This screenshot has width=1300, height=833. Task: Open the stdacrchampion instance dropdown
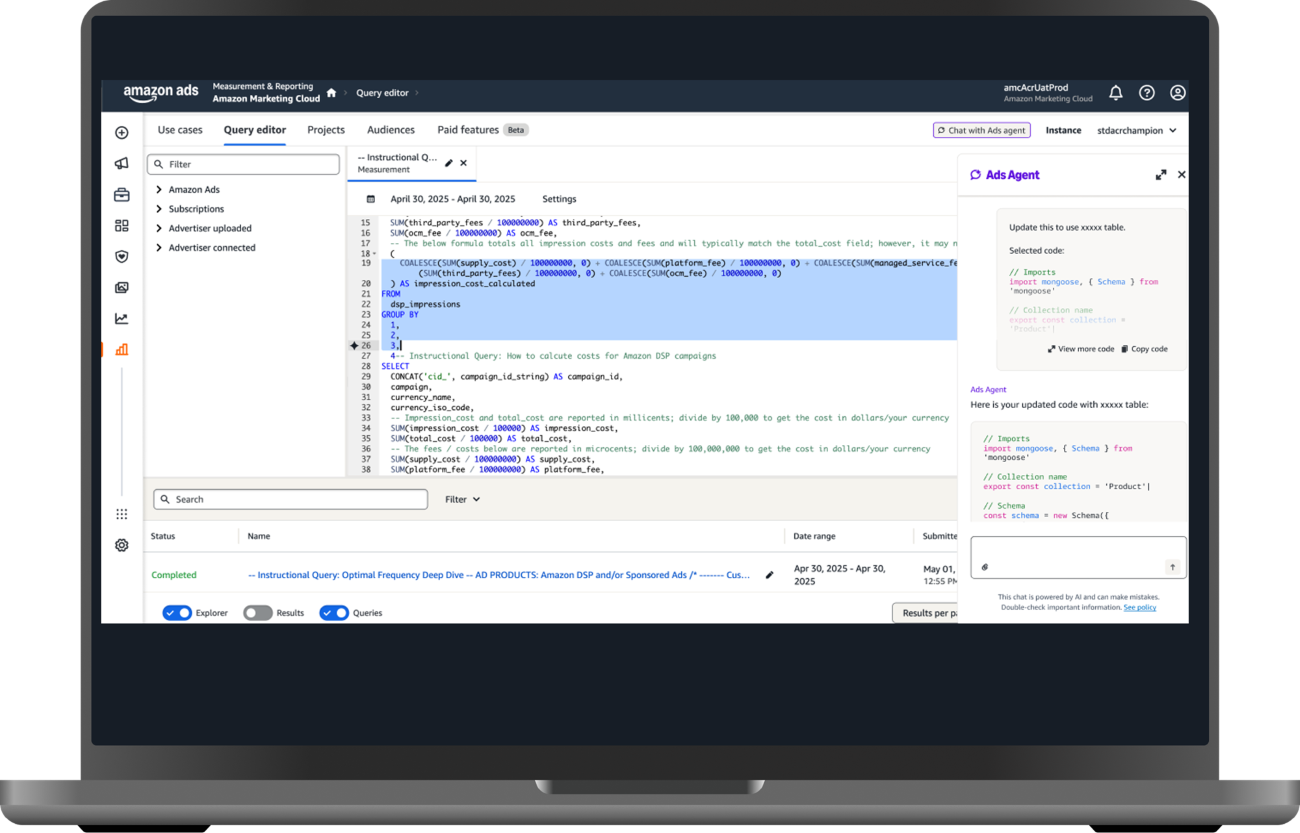coord(1136,130)
